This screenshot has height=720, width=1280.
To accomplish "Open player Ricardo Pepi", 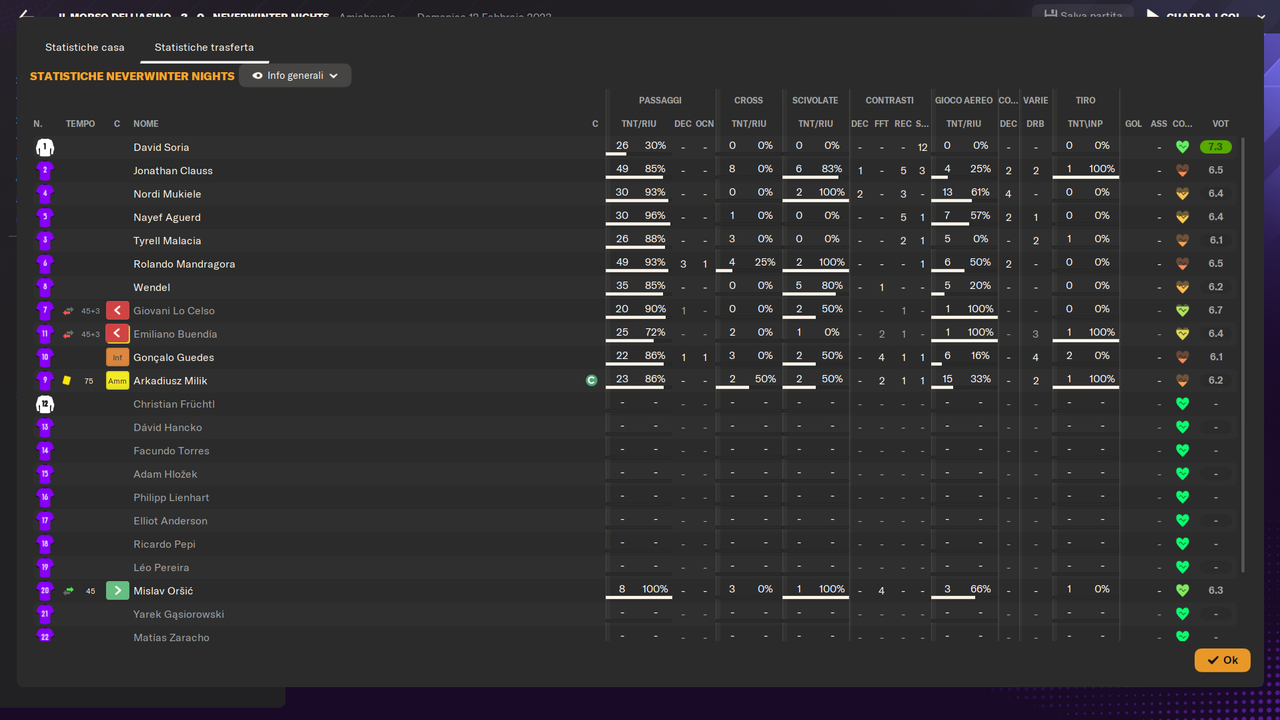I will coord(164,544).
